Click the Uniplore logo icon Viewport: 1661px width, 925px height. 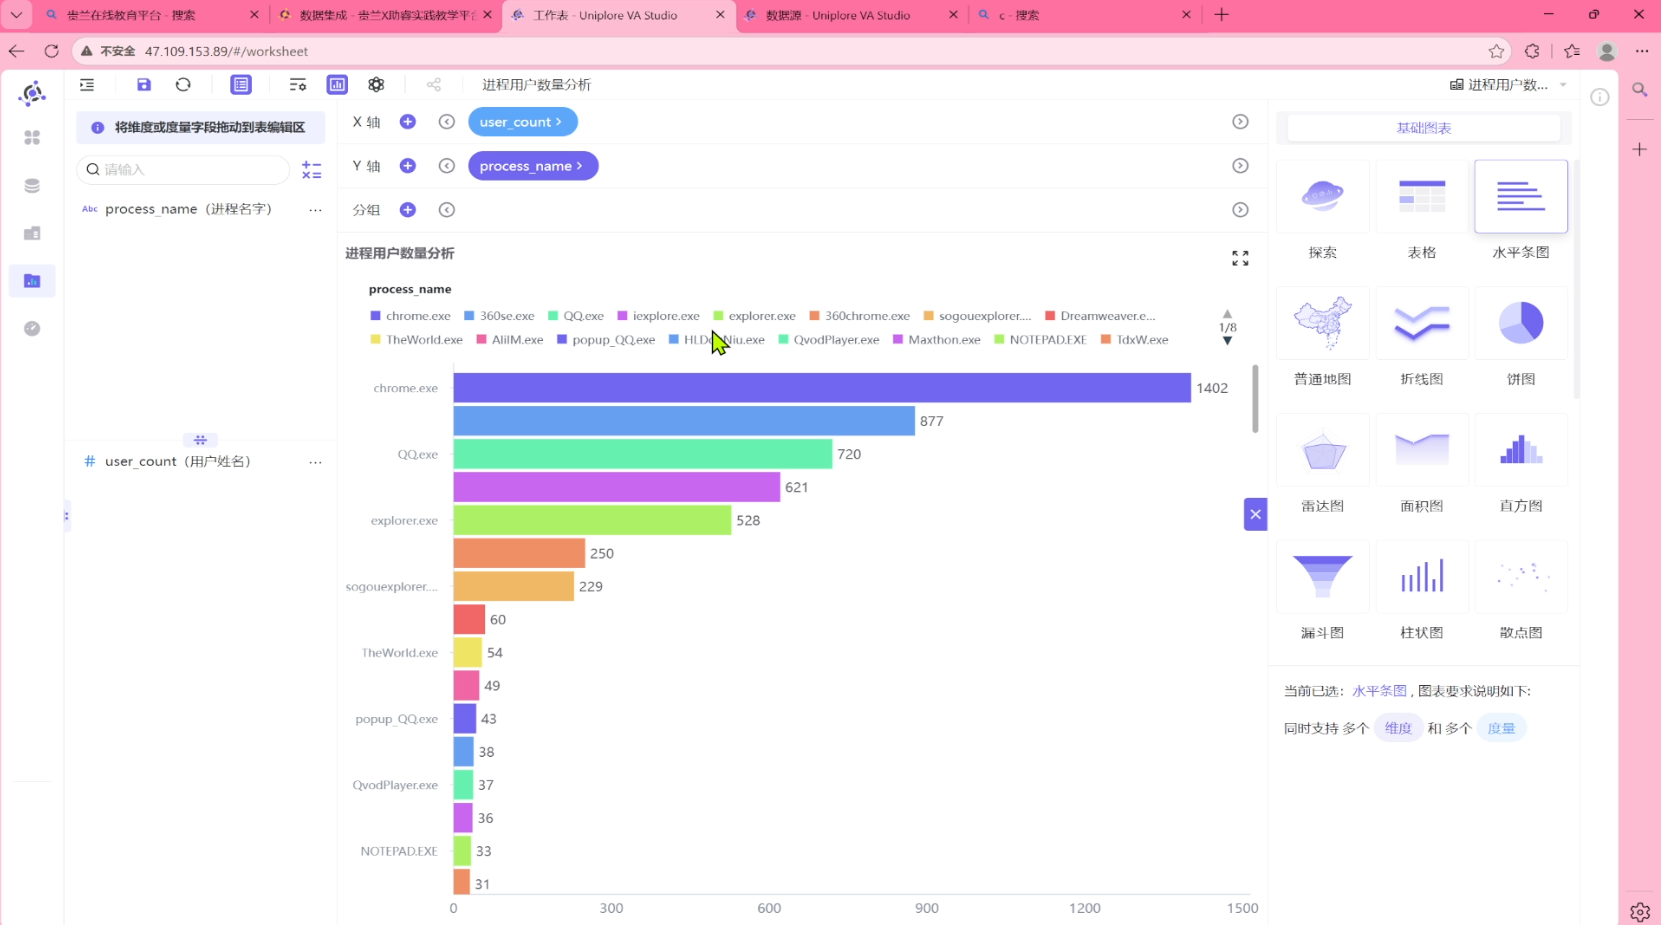pos(32,93)
